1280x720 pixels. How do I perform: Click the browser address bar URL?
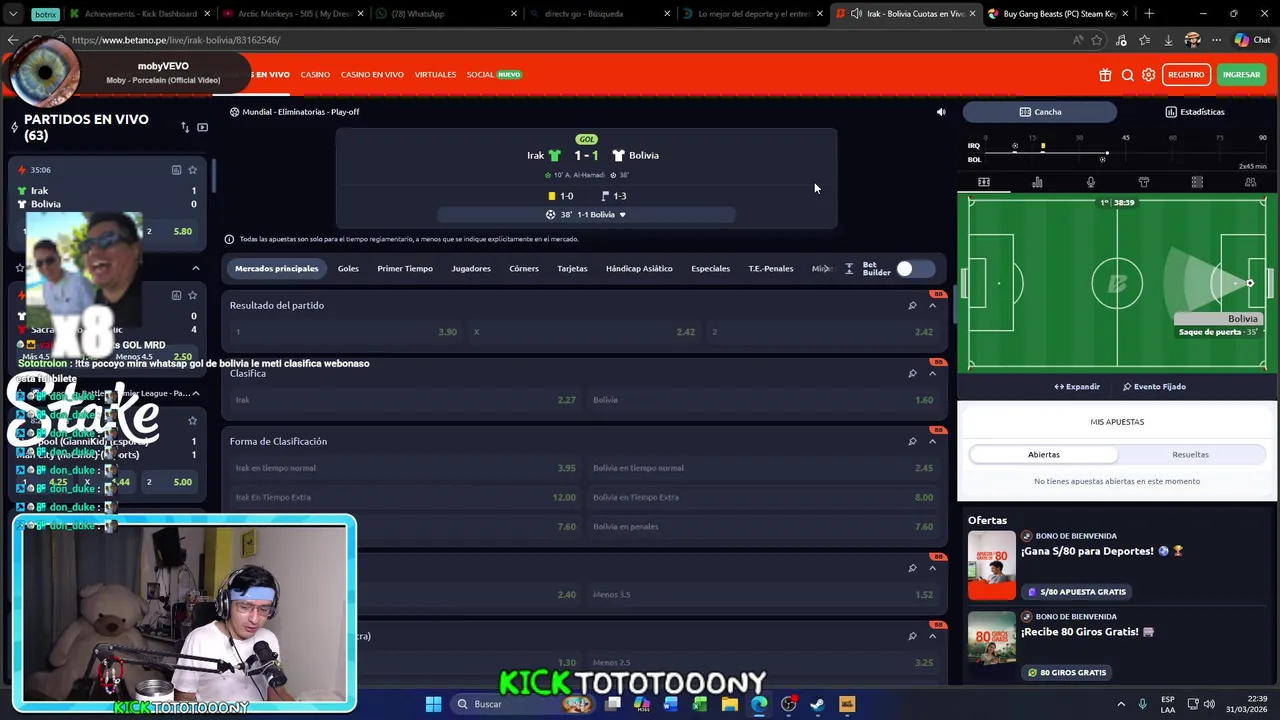tap(176, 40)
